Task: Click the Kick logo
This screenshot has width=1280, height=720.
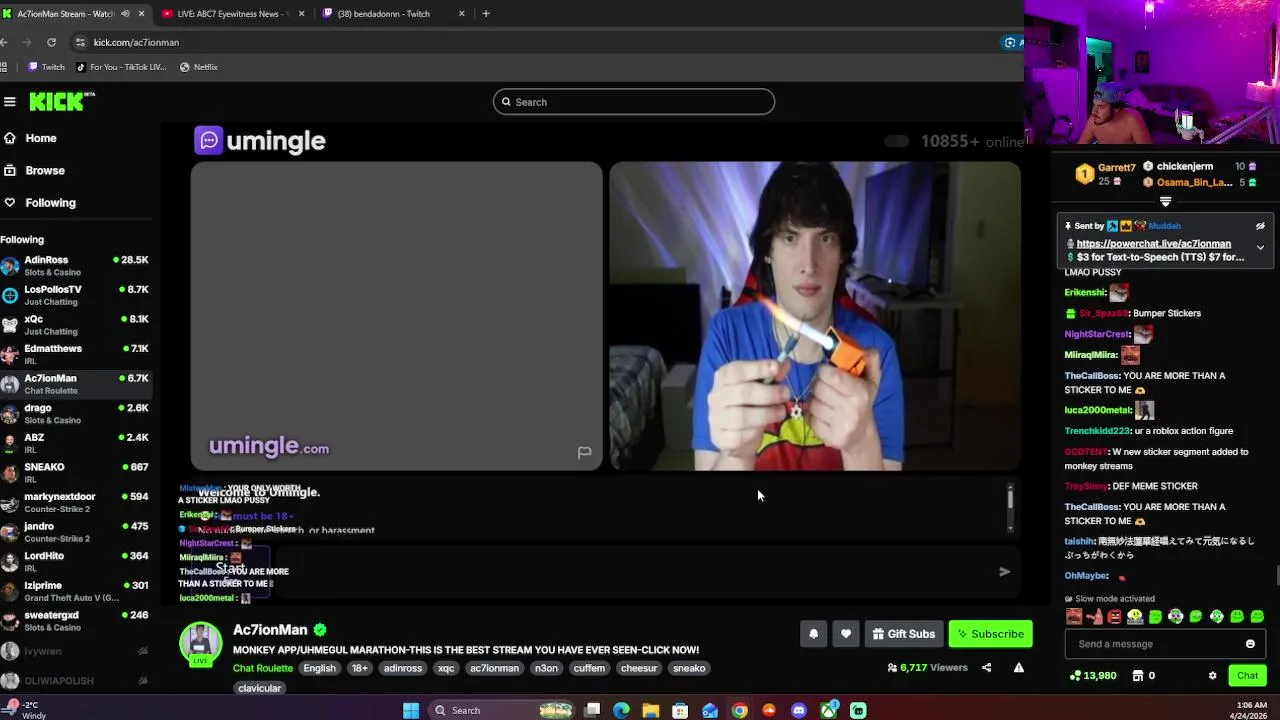Action: (x=60, y=101)
